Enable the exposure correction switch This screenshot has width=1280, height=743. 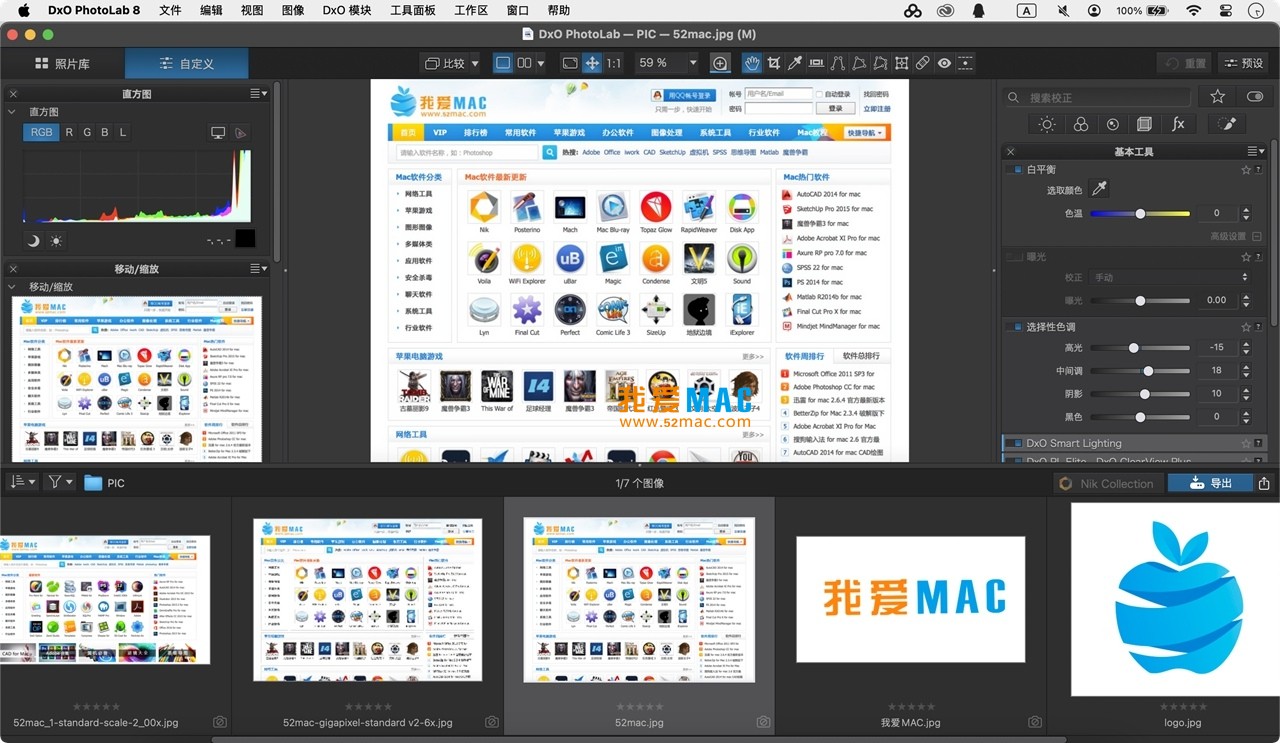(1016, 257)
